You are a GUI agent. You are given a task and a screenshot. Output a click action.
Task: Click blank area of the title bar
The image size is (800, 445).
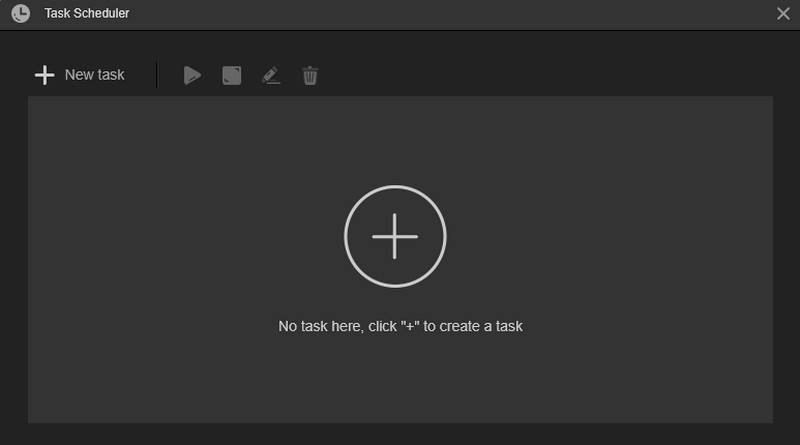[x=450, y=14]
